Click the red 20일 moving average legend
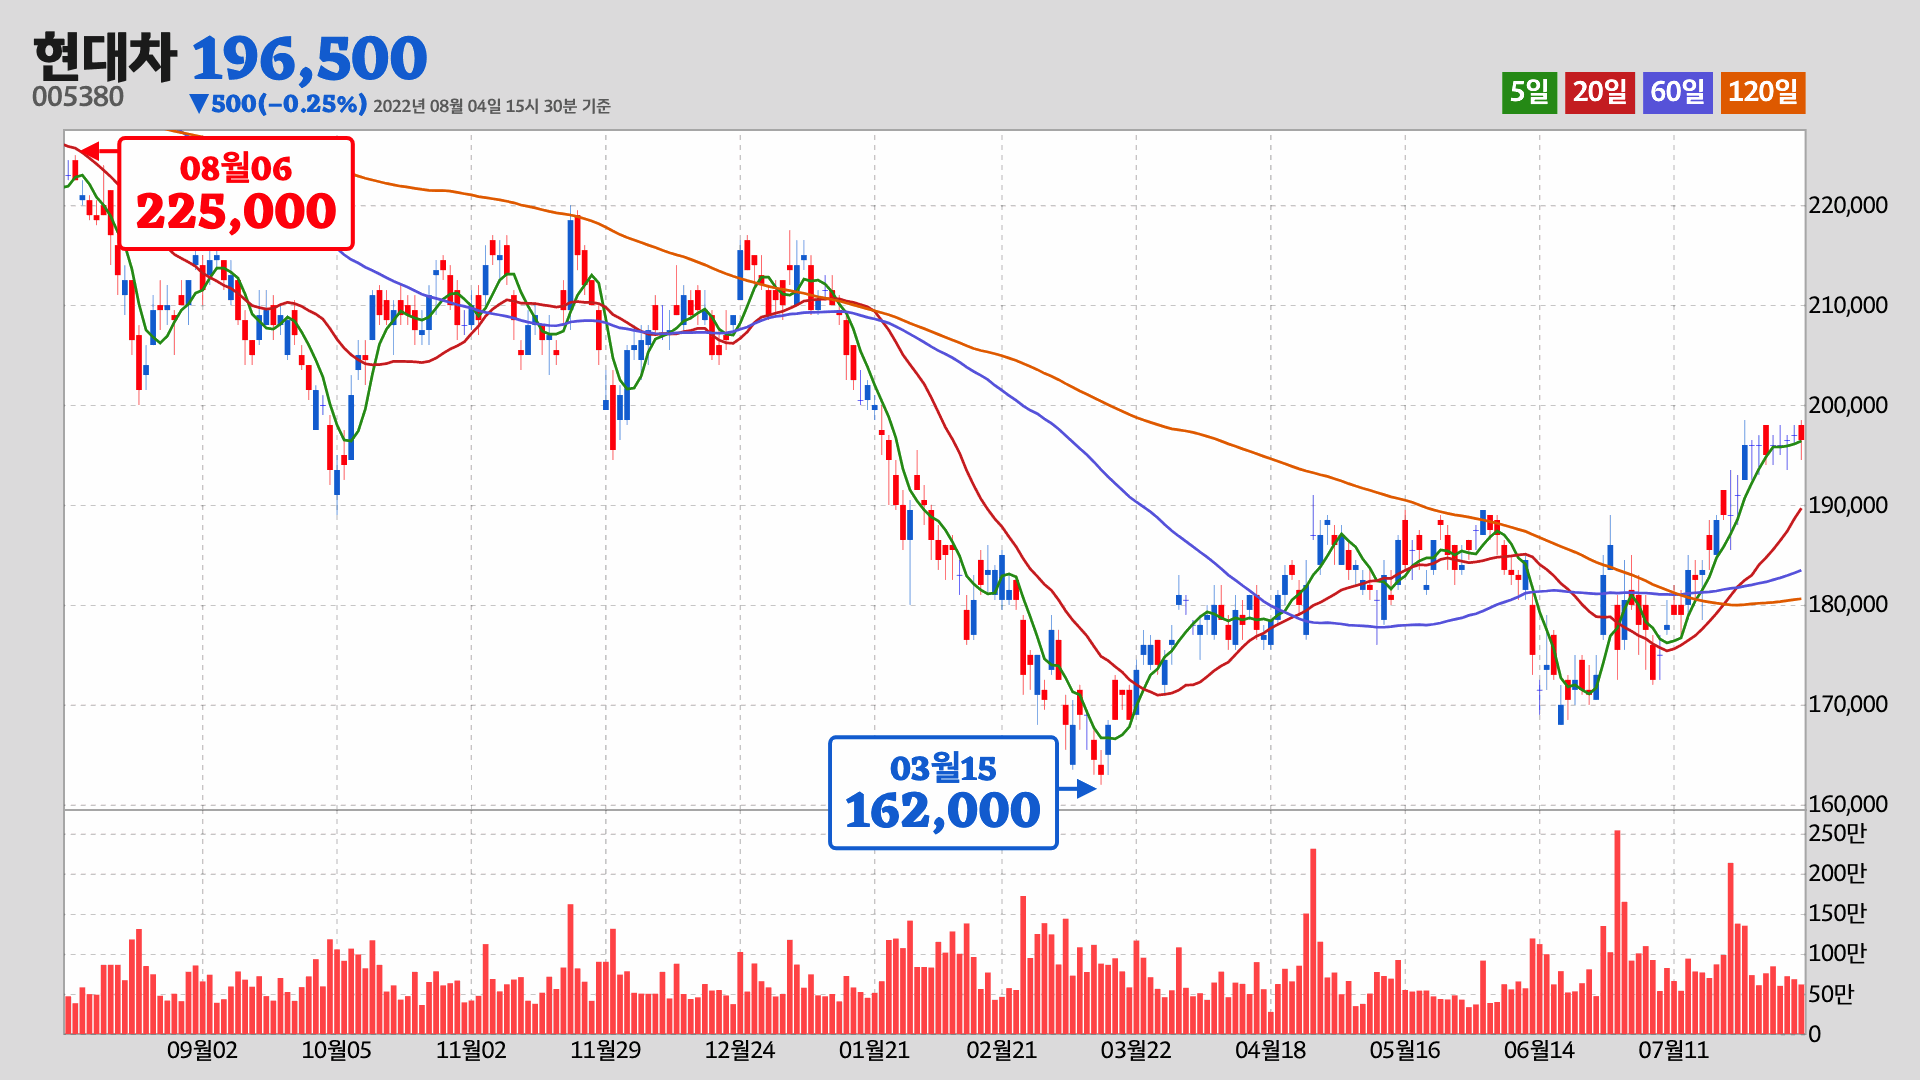1920x1080 pixels. [1600, 92]
